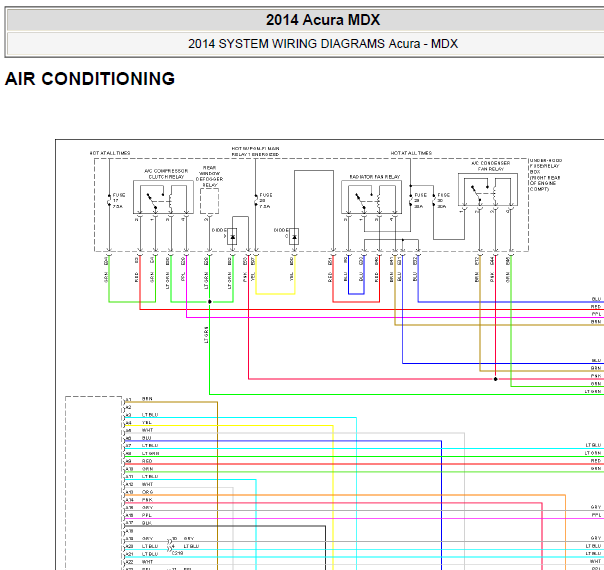Image resolution: width=604 pixels, height=570 pixels.
Task: Click the "WHT" label at pin A12
Action: [x=147, y=484]
